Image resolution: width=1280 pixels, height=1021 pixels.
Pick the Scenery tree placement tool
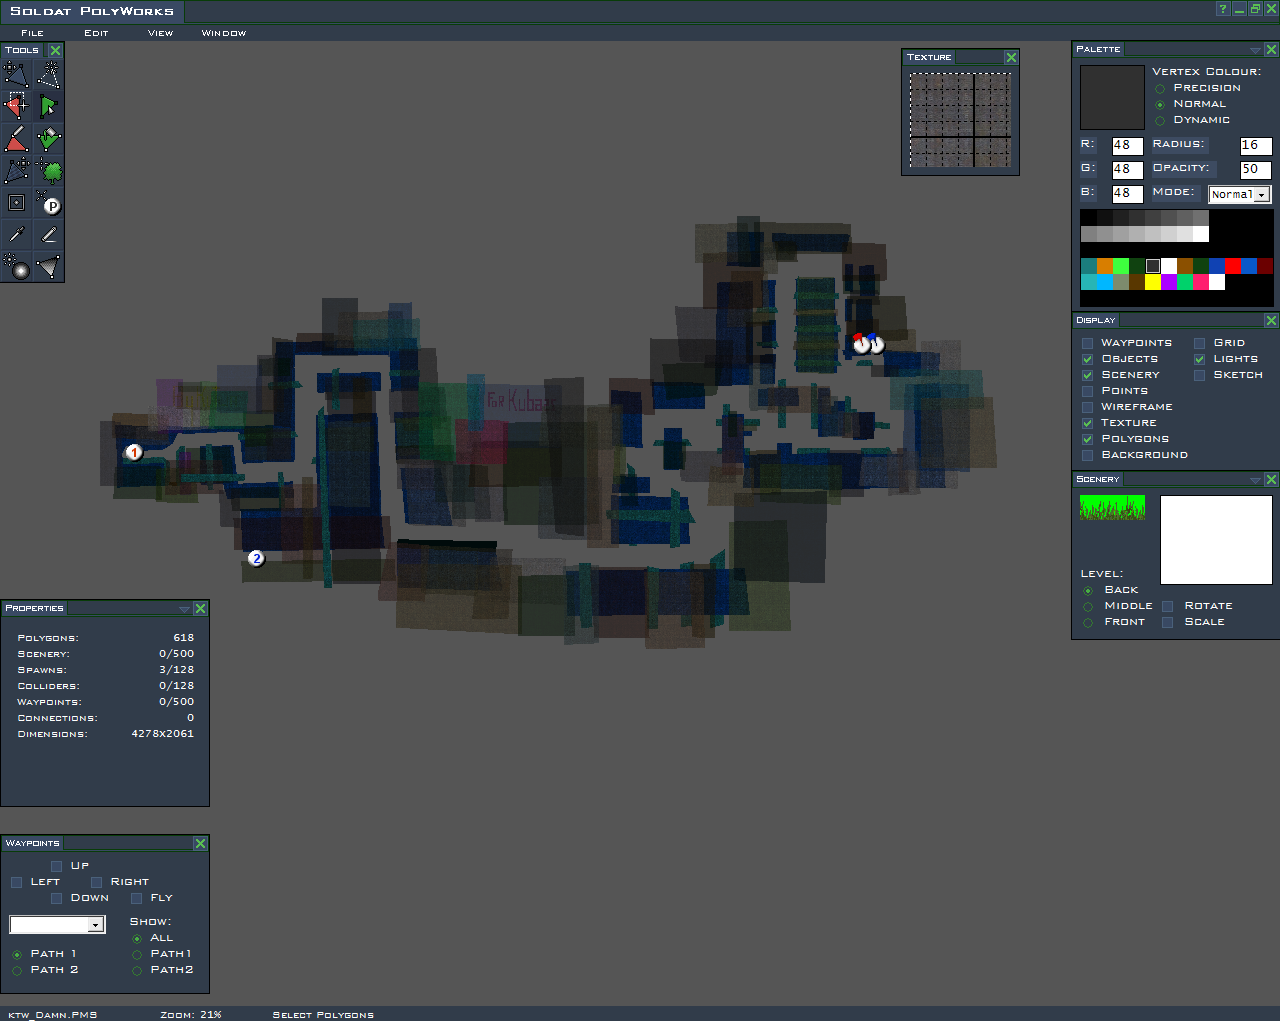[48, 171]
